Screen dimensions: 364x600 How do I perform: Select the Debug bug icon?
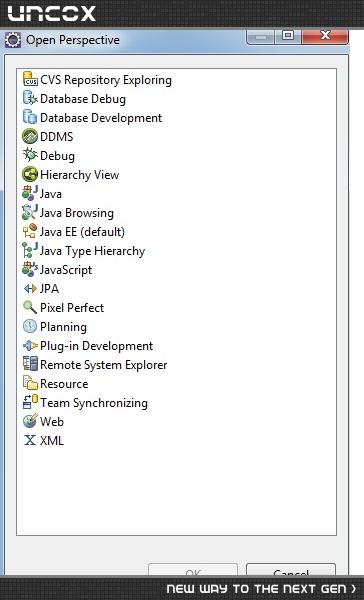pyautogui.click(x=30, y=155)
